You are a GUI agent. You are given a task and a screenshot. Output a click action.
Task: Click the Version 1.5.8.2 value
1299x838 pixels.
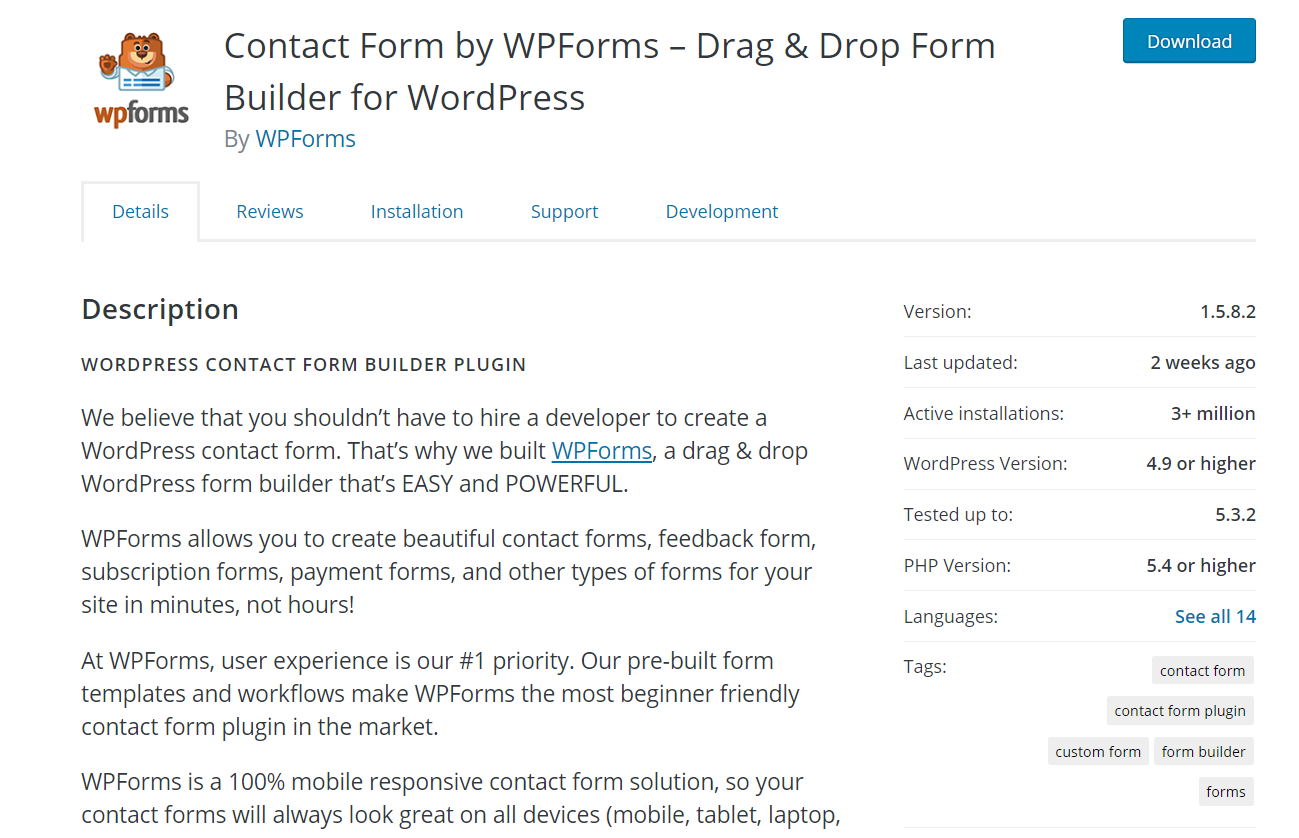tap(1228, 311)
